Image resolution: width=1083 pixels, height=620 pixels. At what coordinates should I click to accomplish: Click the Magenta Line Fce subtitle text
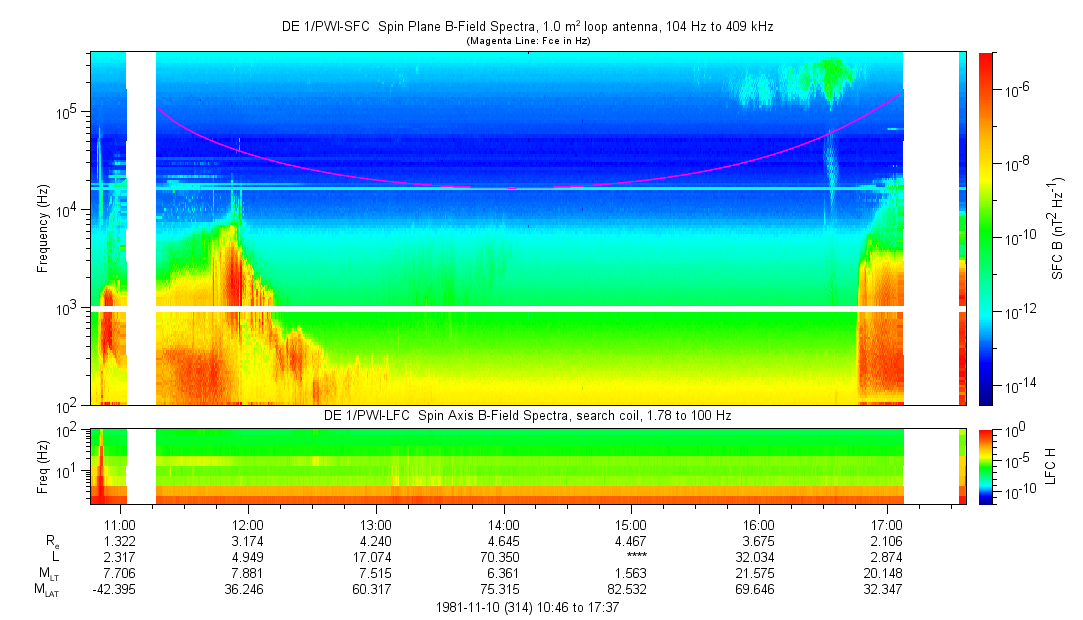(x=527, y=41)
